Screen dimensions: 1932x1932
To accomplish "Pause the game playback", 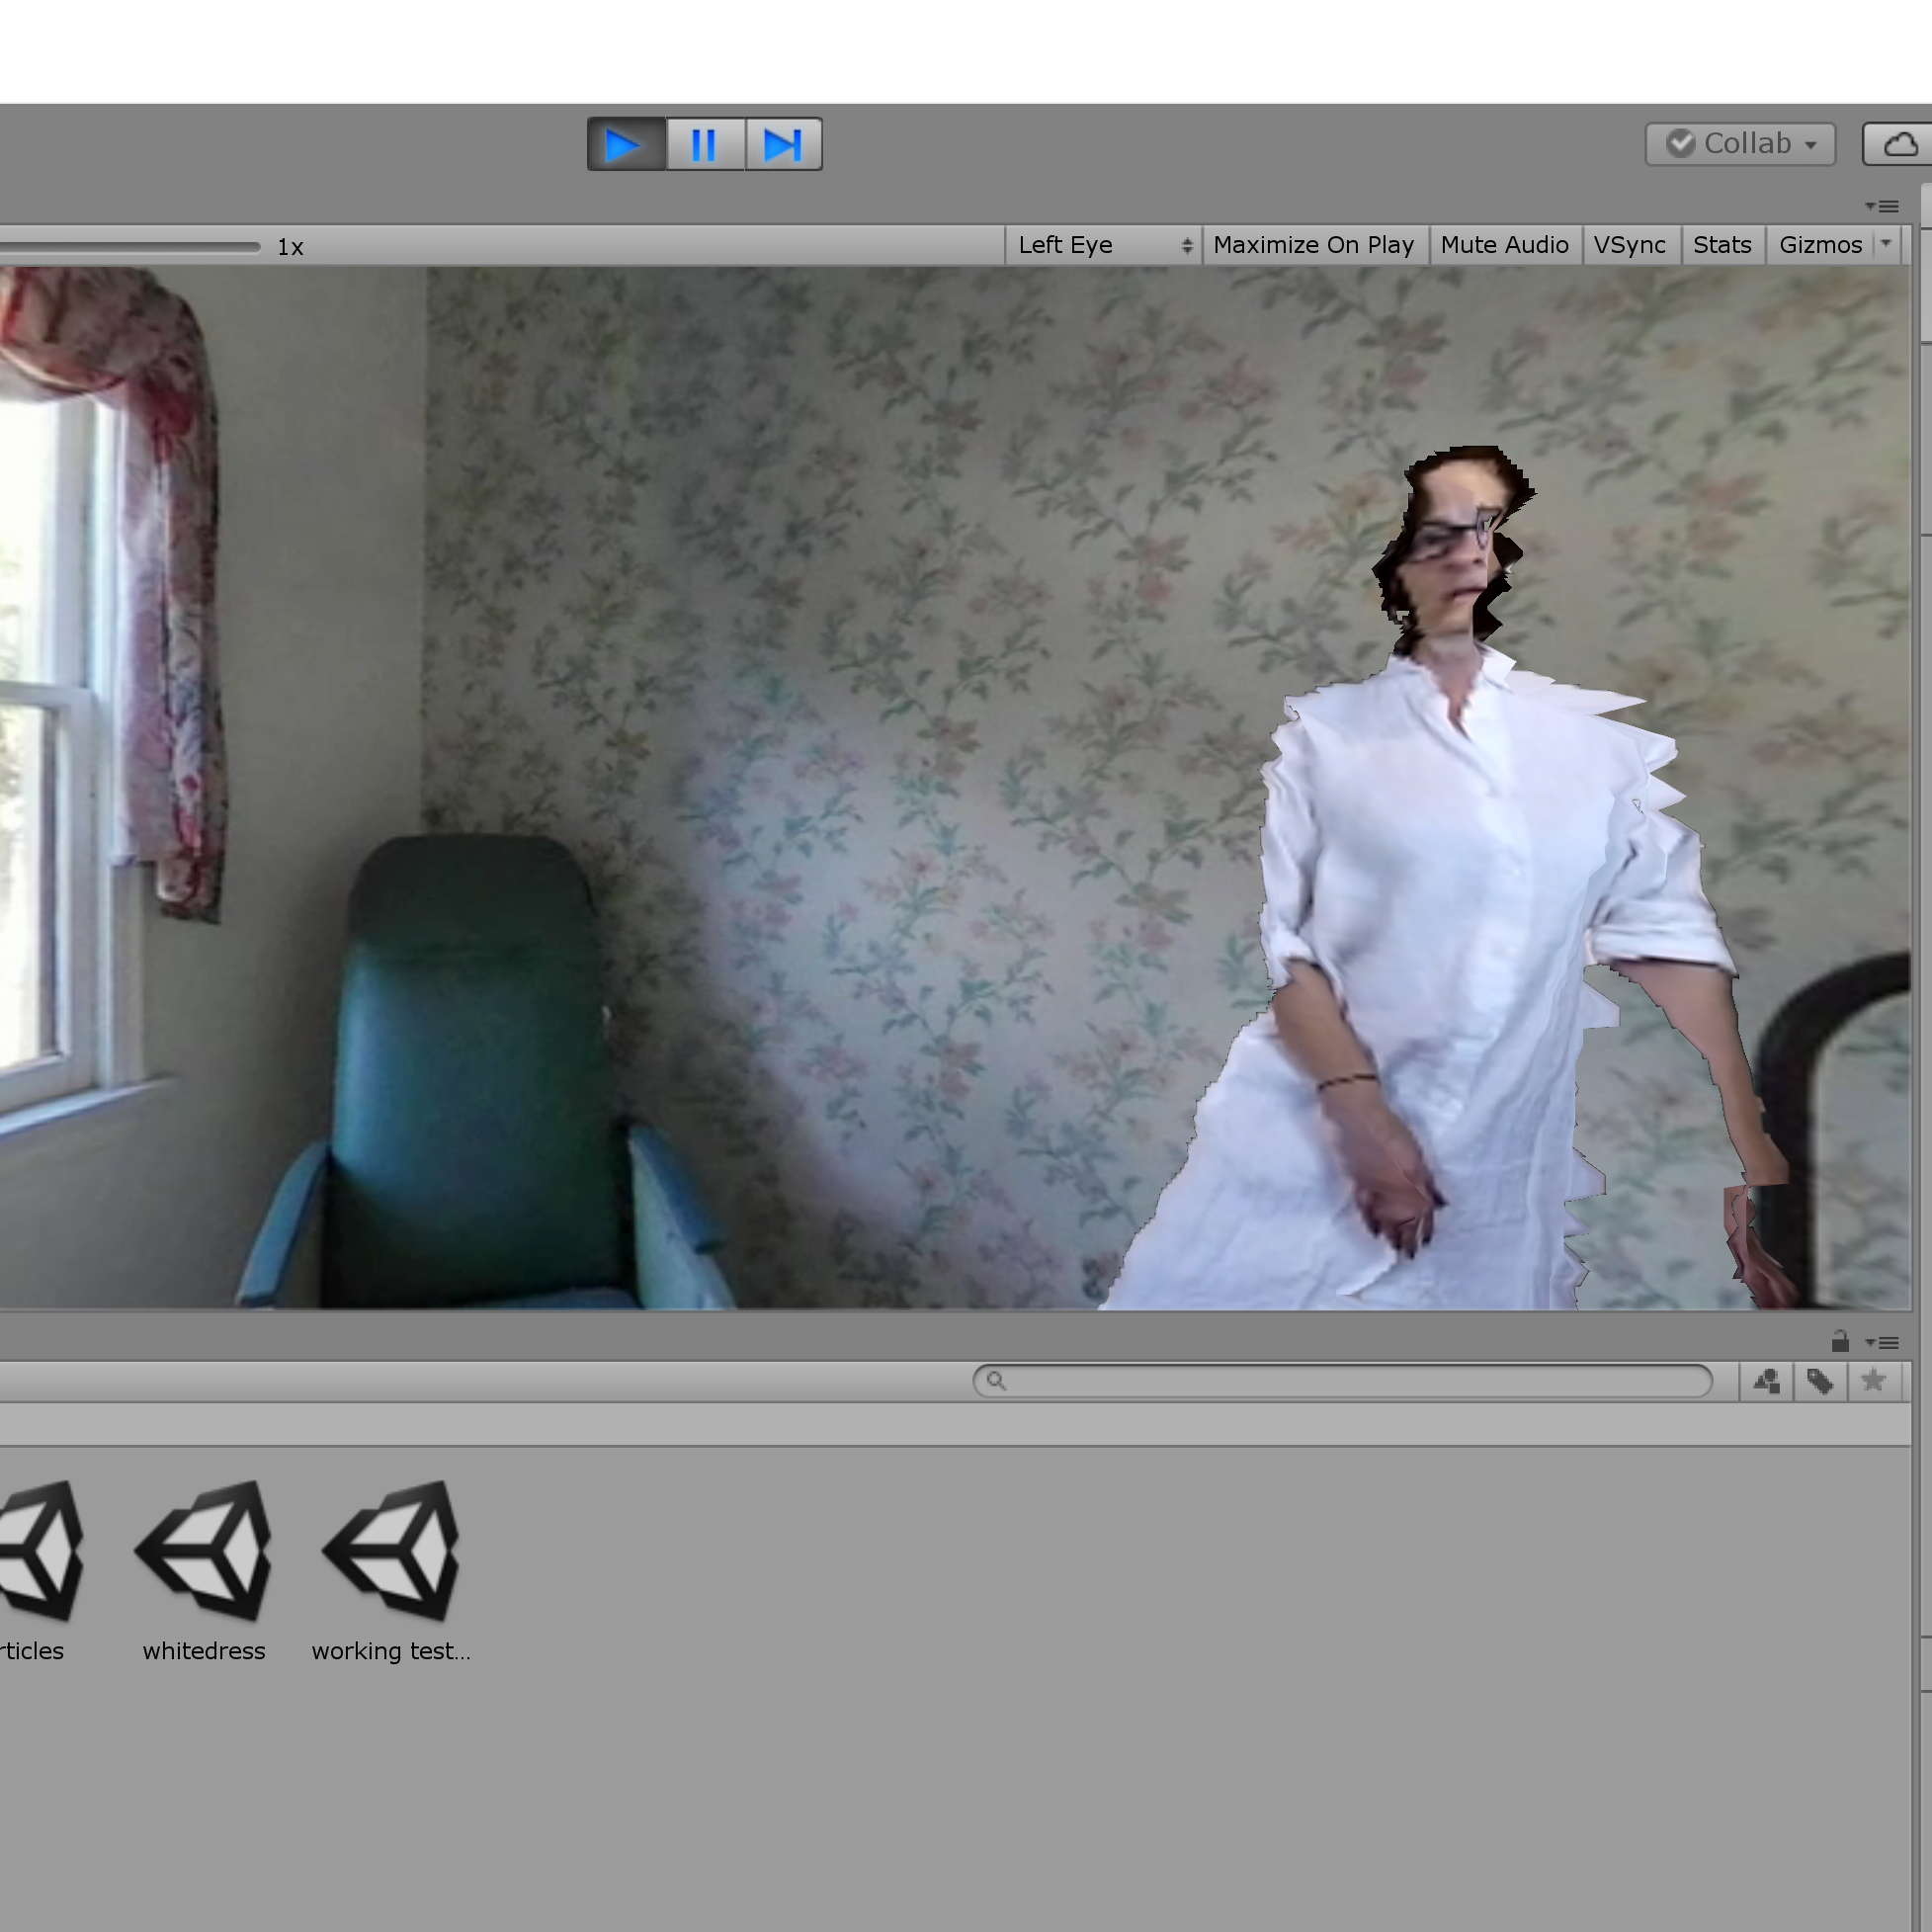I will [x=704, y=145].
